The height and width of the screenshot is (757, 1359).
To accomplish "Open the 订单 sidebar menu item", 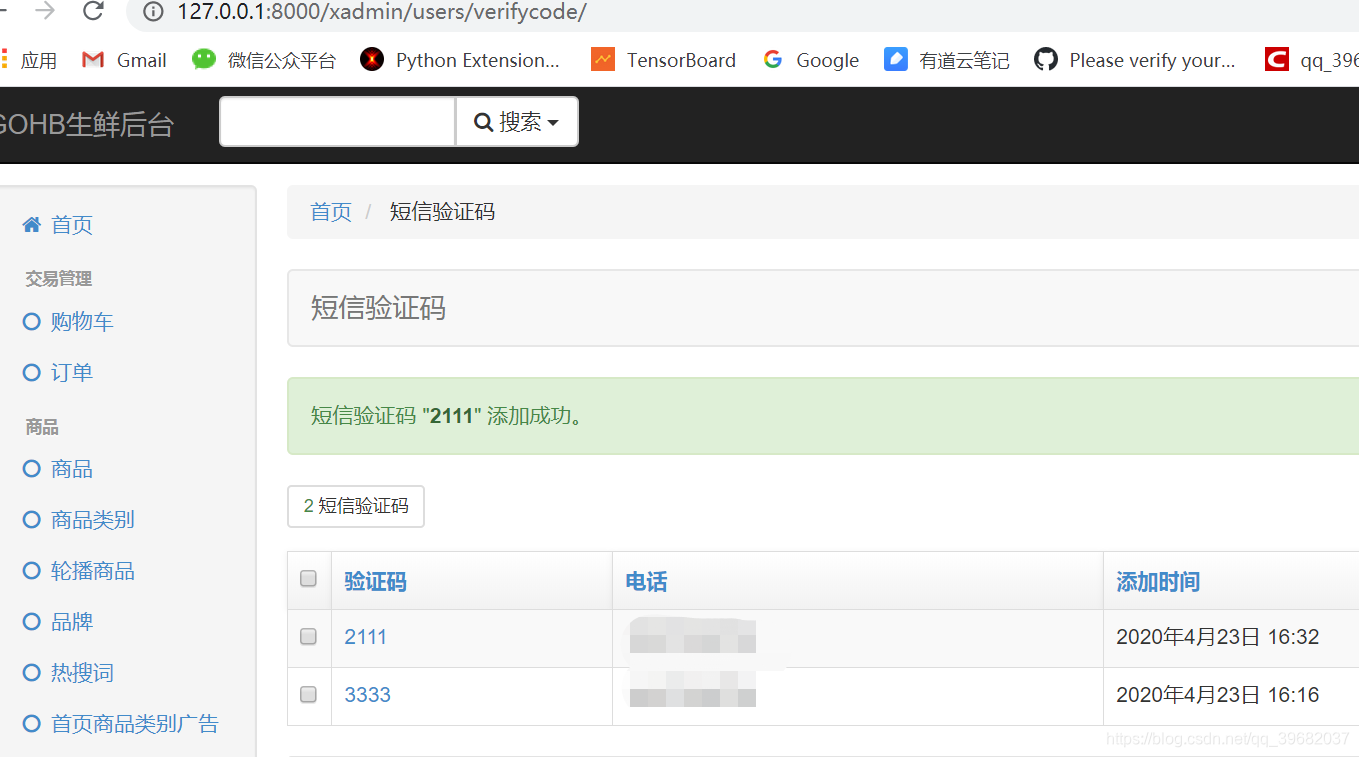I will click(72, 372).
